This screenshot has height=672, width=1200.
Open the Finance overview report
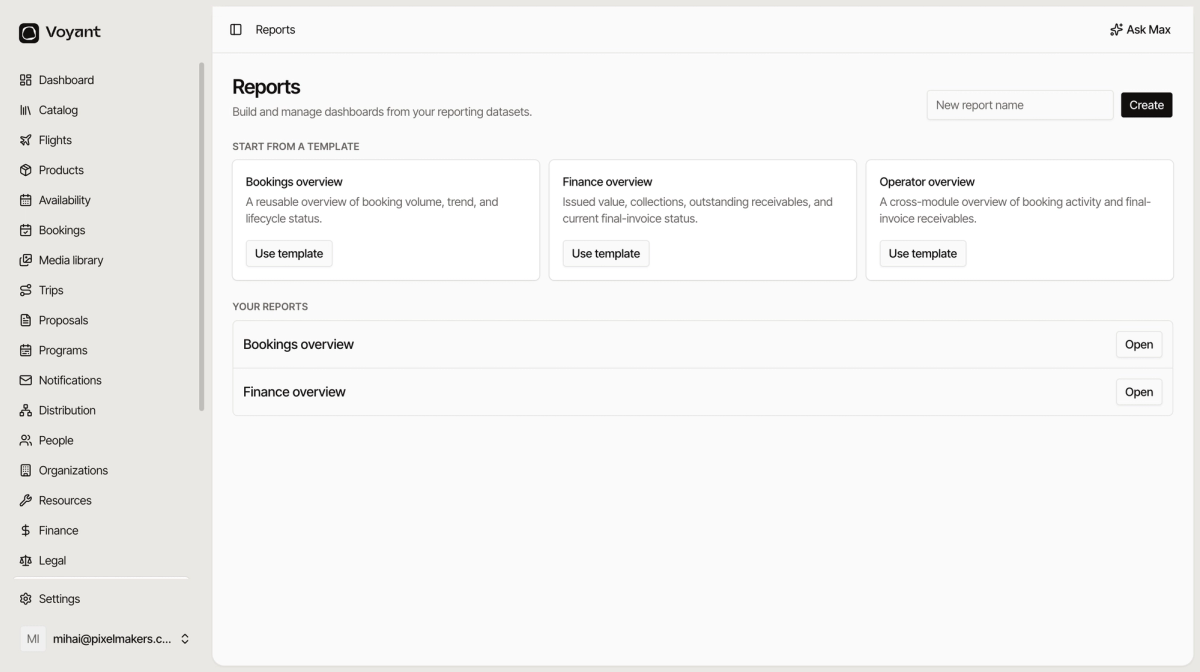point(1139,392)
